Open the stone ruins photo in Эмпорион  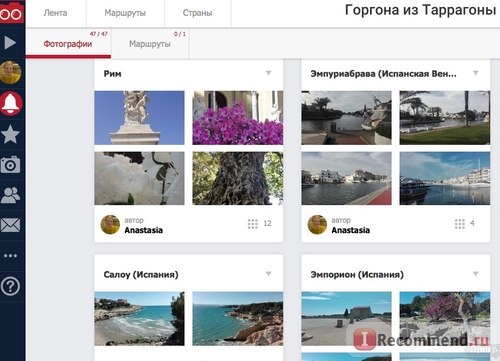(x=347, y=319)
